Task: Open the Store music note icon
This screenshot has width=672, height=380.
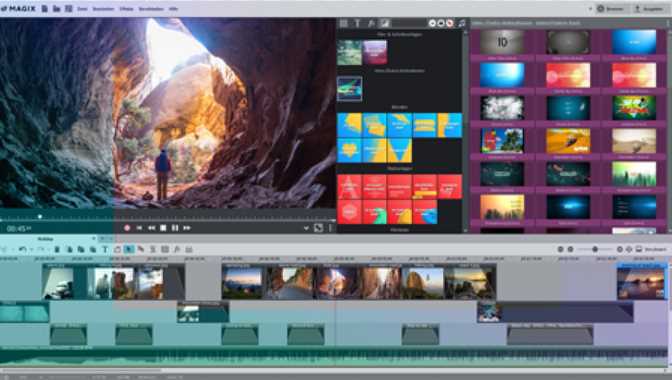Action: click(x=462, y=24)
